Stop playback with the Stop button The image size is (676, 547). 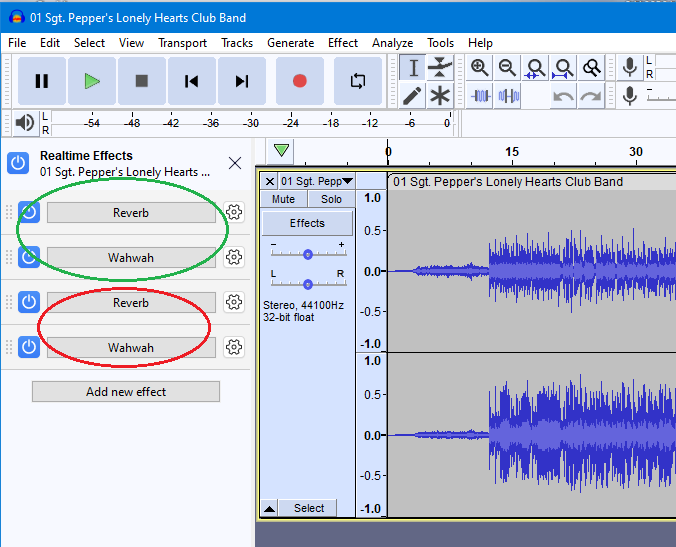142,81
